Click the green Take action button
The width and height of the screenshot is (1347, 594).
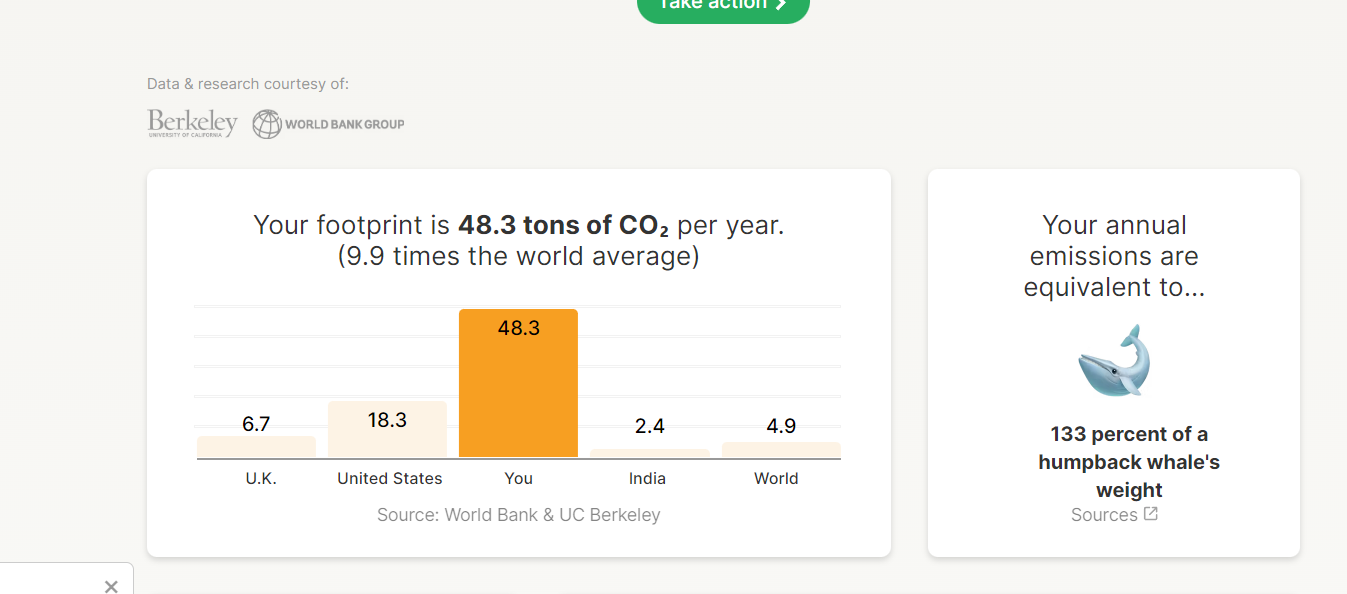(723, 8)
